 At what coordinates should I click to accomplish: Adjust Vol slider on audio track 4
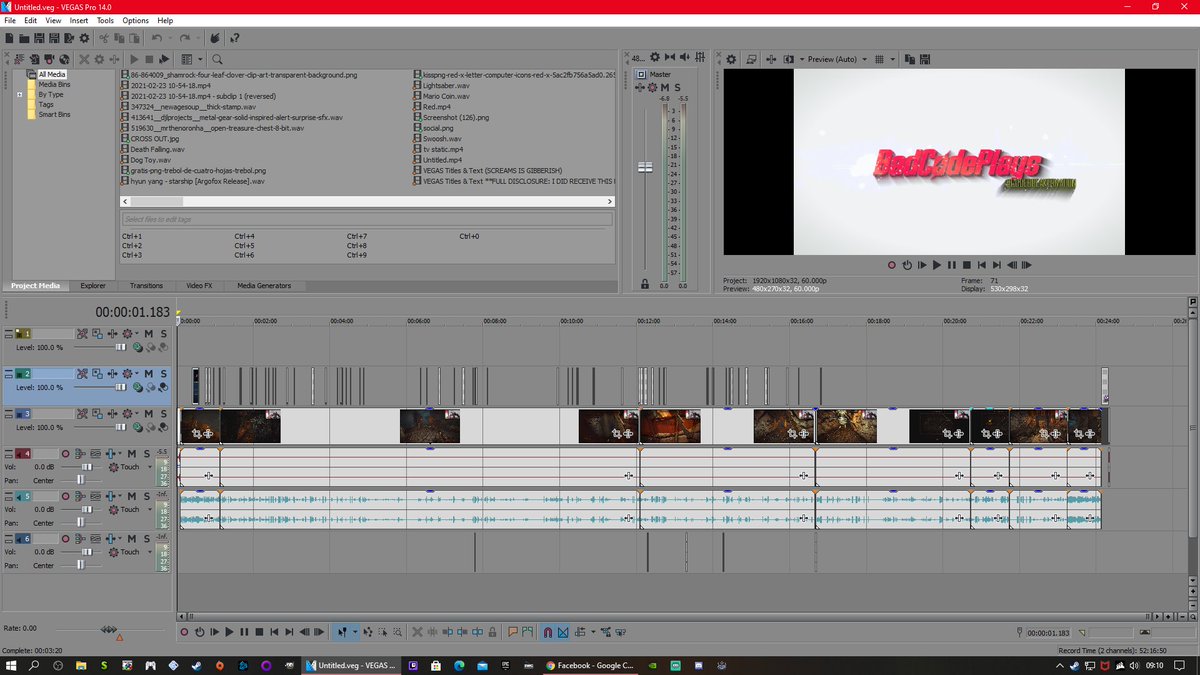(87, 467)
